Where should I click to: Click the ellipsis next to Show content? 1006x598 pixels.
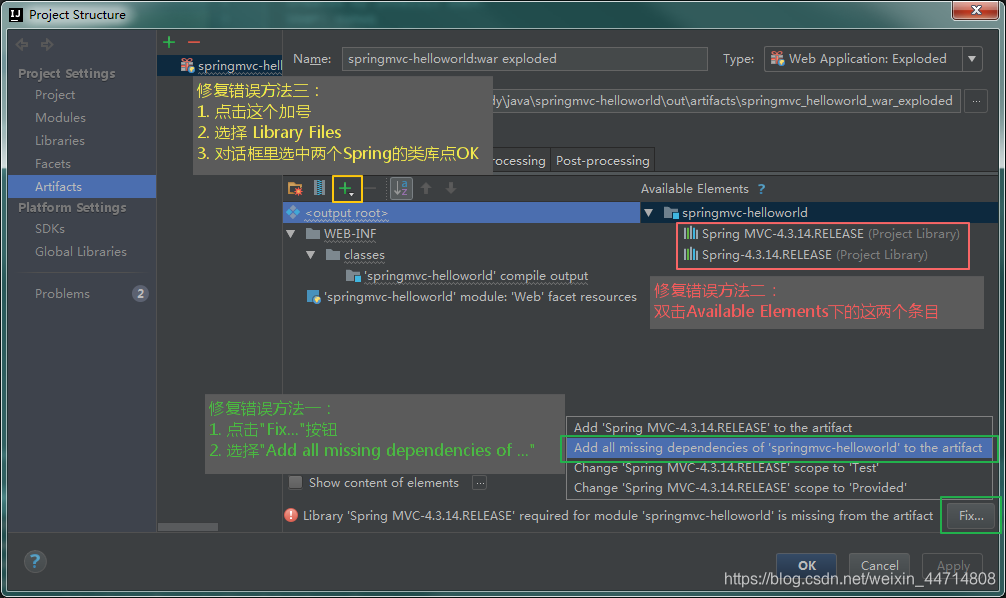coord(479,483)
